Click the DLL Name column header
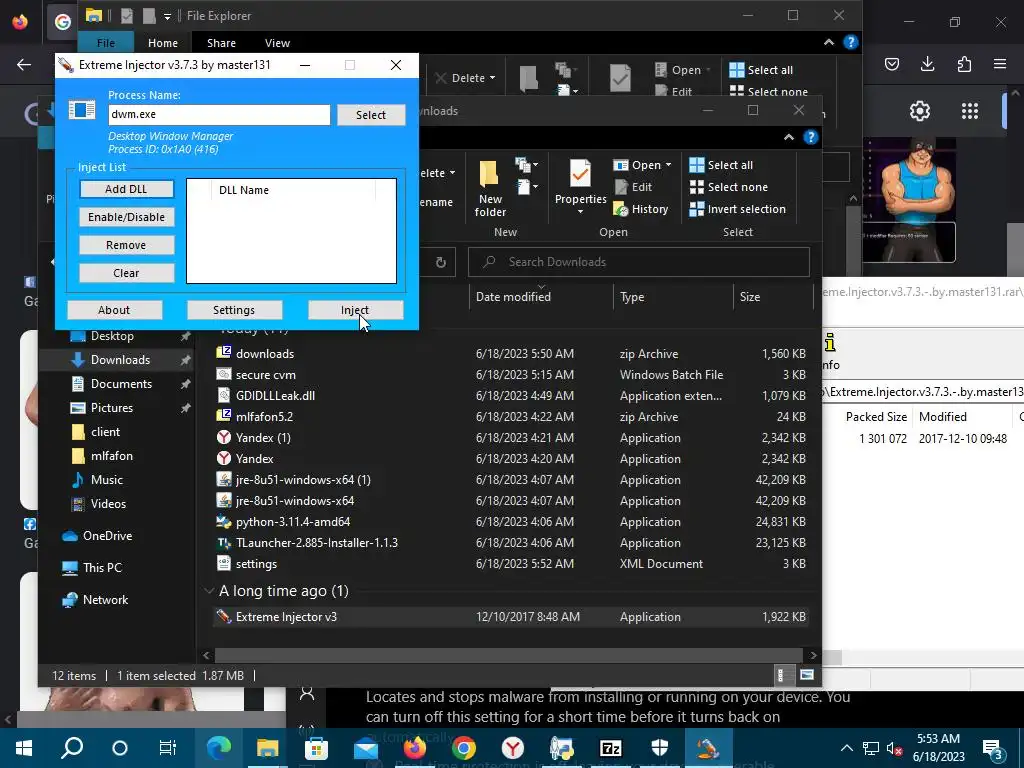Image resolution: width=1024 pixels, height=768 pixels. click(244, 190)
